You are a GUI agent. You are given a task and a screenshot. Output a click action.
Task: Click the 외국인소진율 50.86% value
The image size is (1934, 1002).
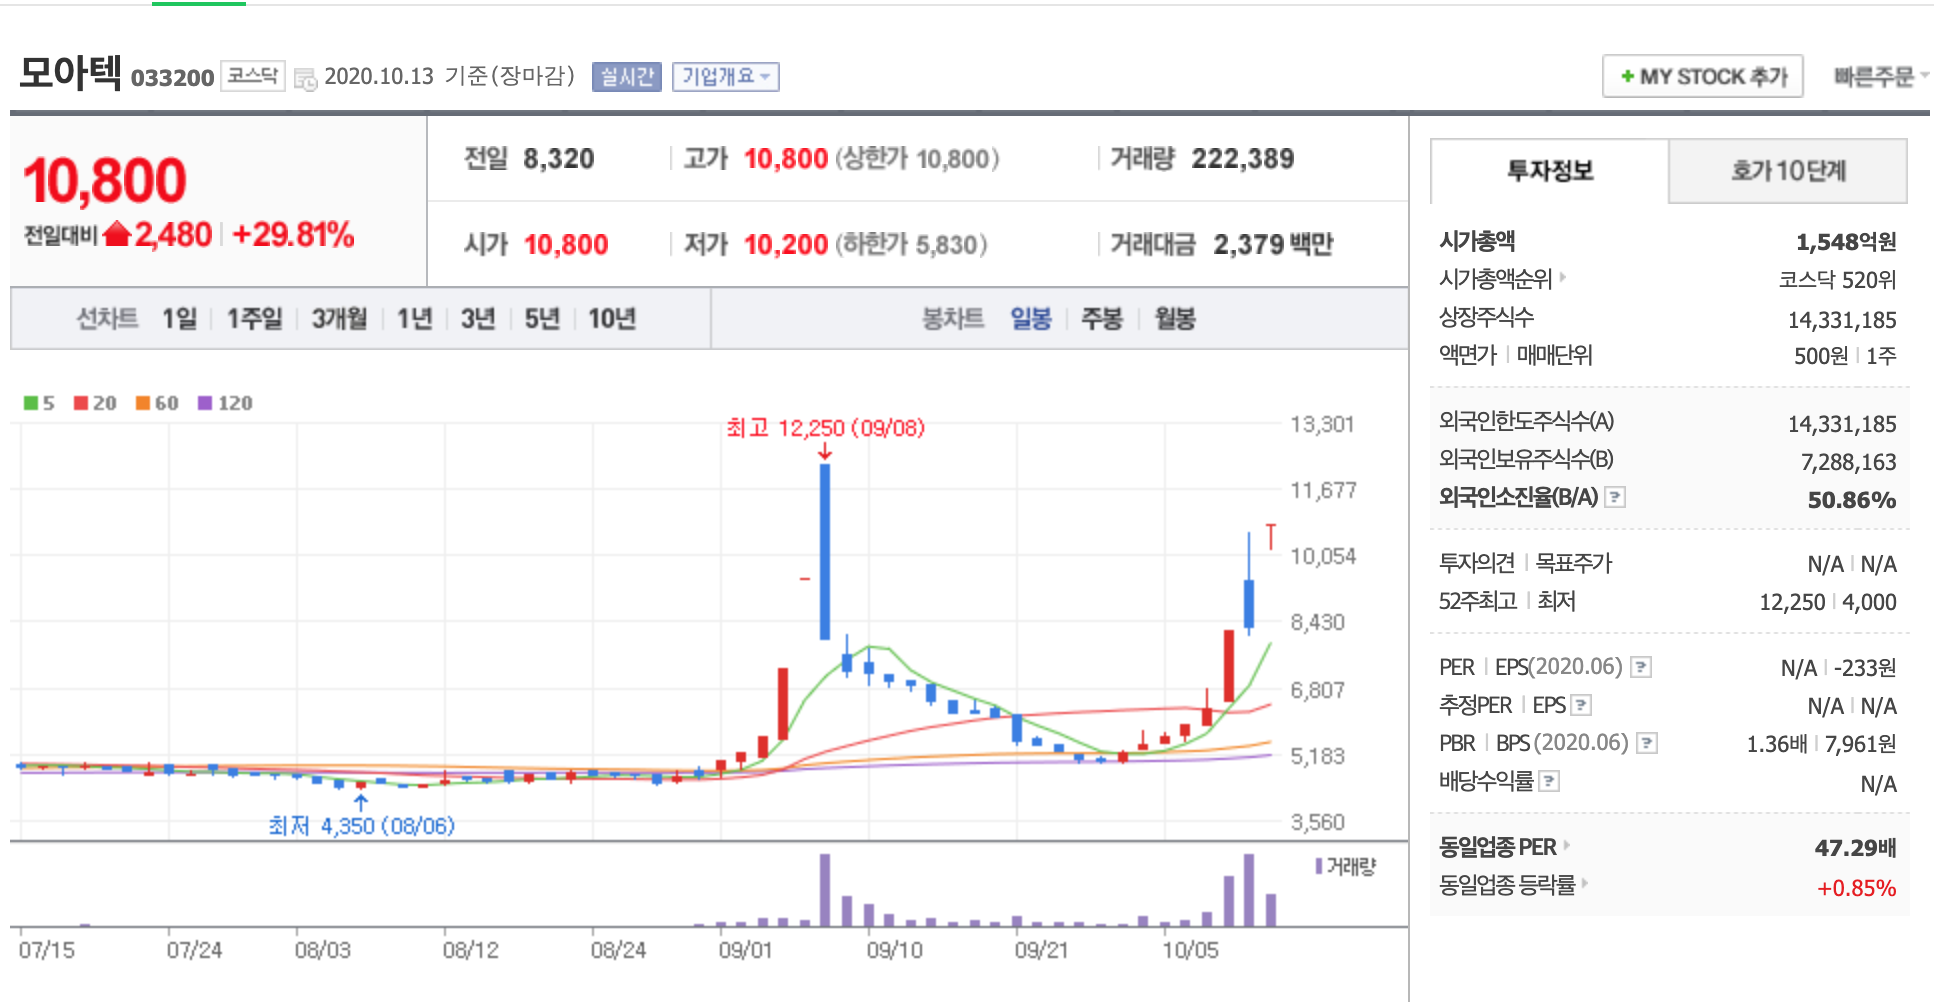[x=1852, y=500]
